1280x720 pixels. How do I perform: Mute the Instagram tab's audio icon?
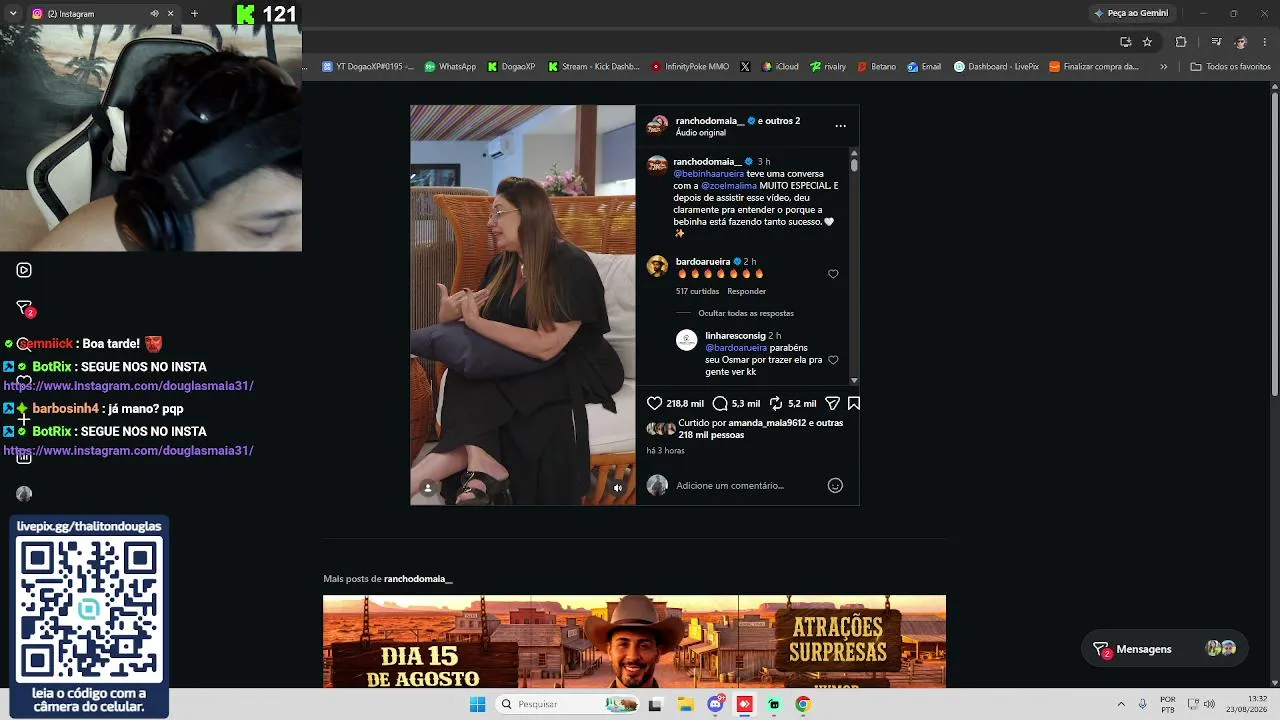click(154, 14)
